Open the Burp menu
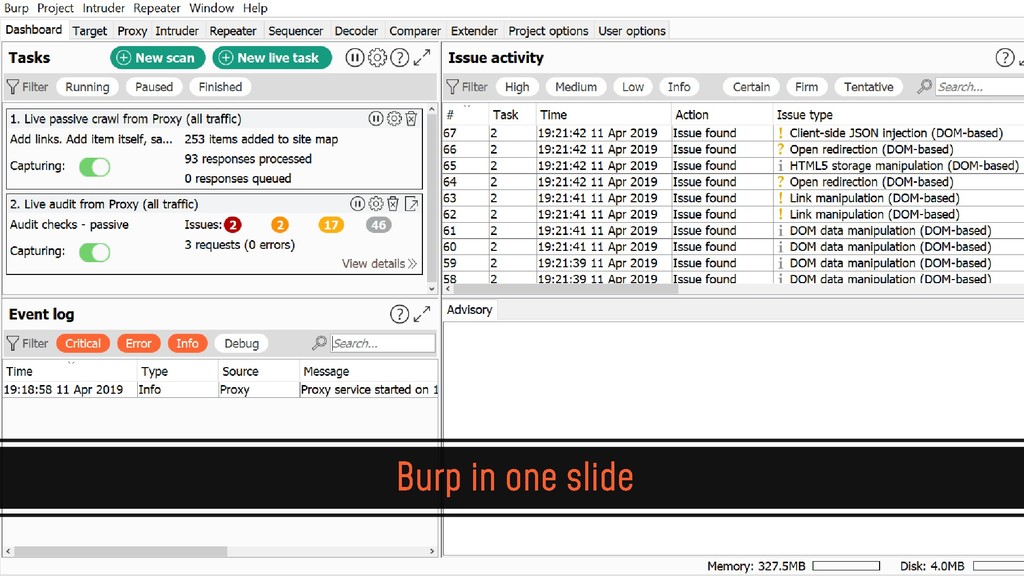Viewport: 1024px width, 576px height. pos(16,8)
